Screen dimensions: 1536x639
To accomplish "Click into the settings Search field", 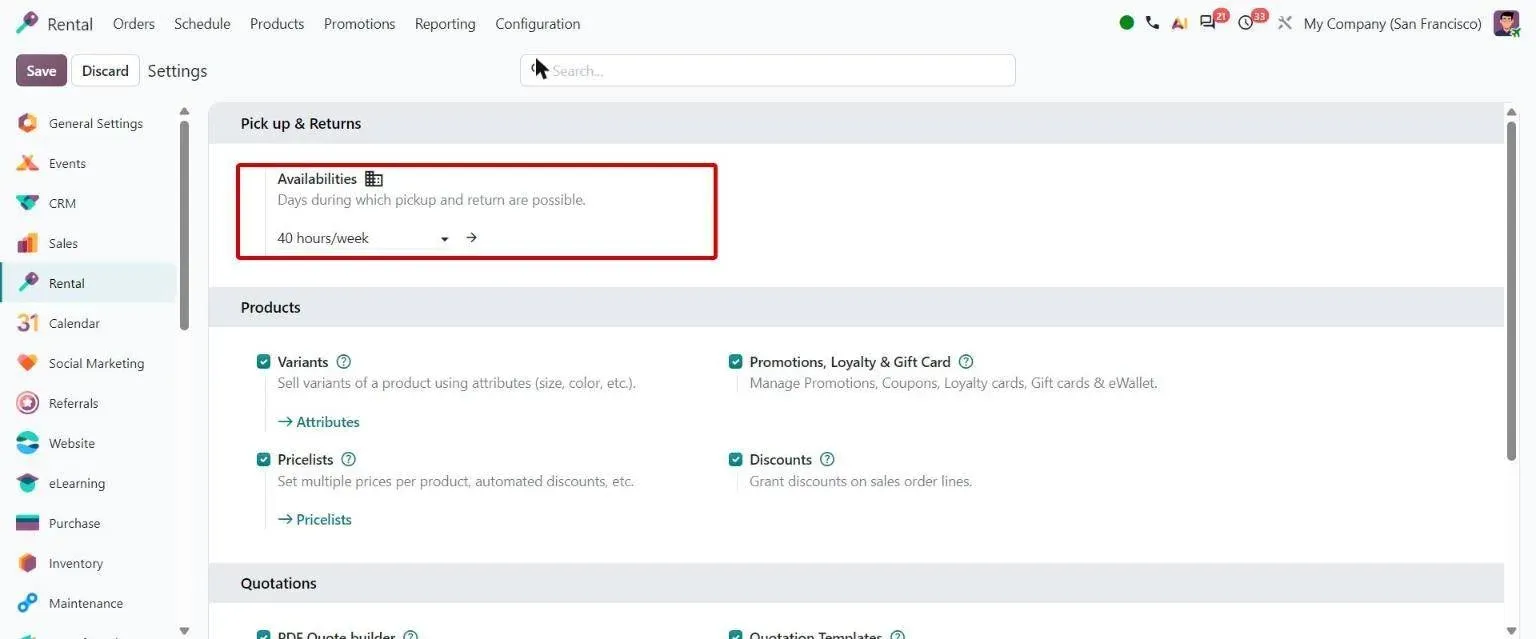I will point(768,71).
